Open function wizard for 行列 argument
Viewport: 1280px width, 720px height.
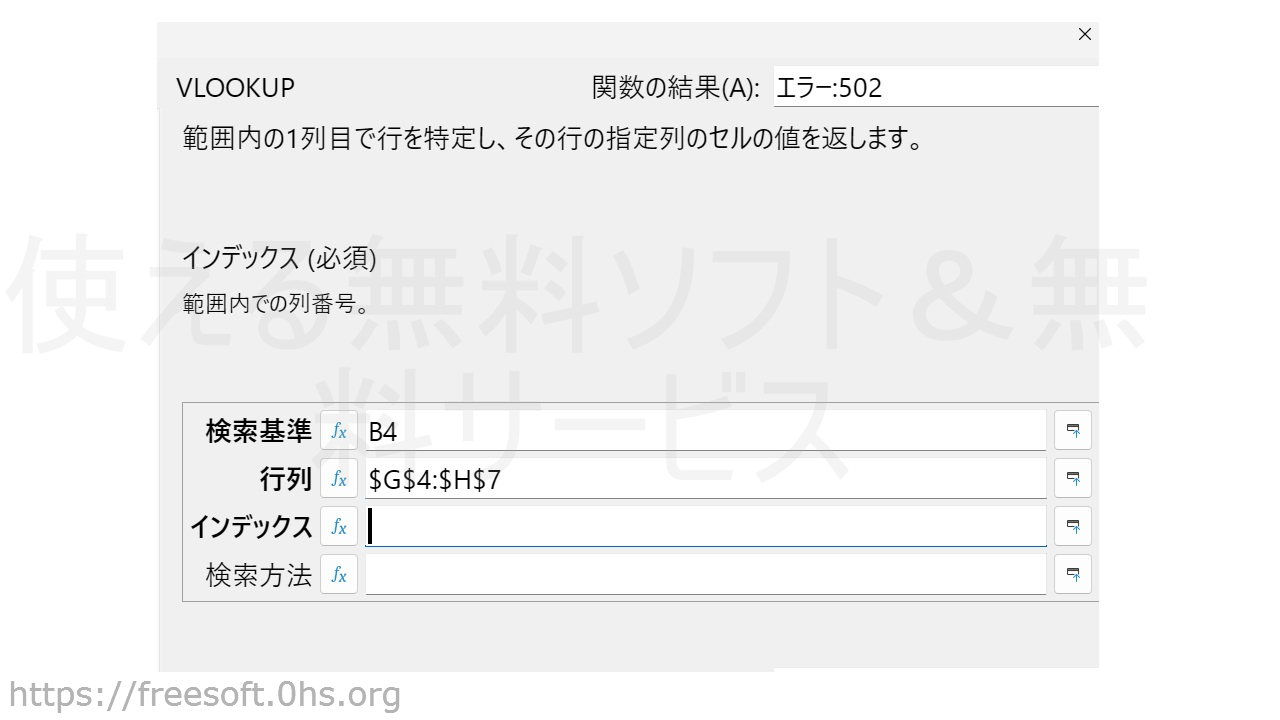339,479
